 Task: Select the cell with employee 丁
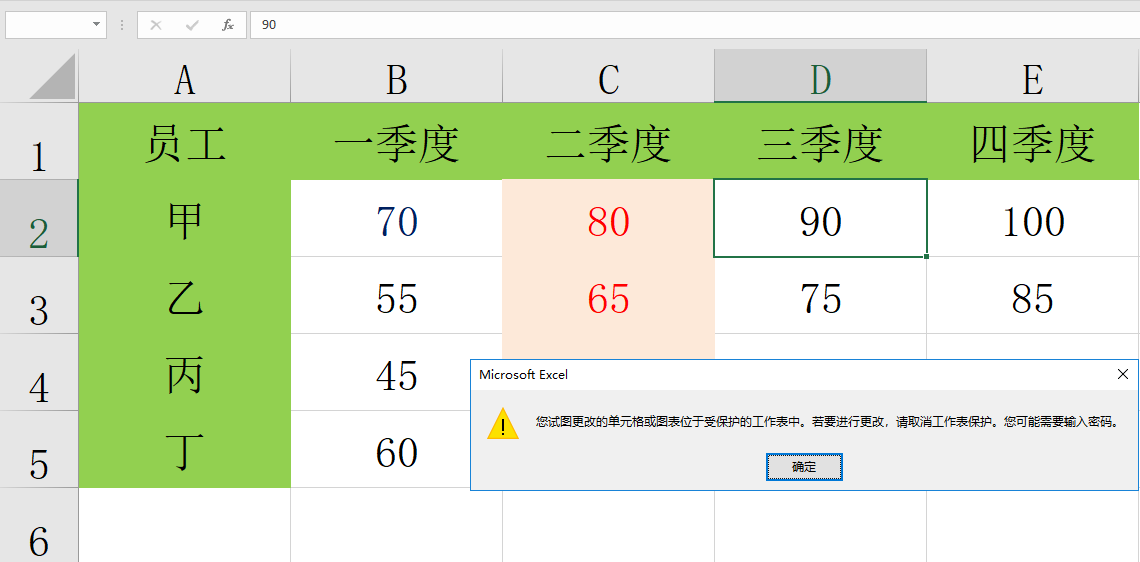(x=185, y=449)
